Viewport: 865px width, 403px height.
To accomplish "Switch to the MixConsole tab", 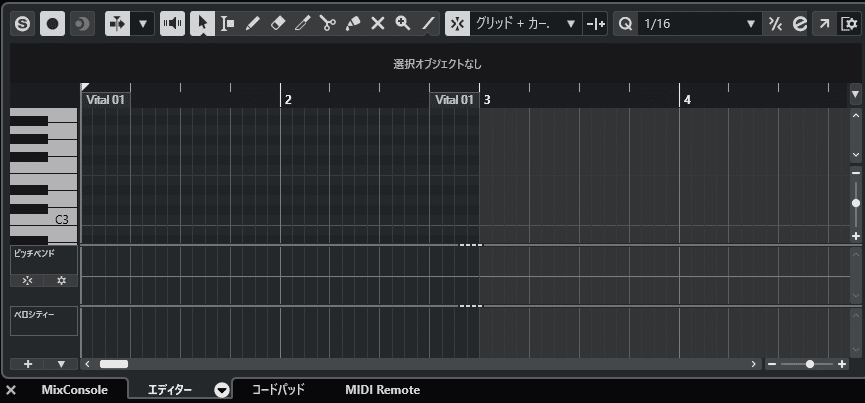I will pos(74,390).
